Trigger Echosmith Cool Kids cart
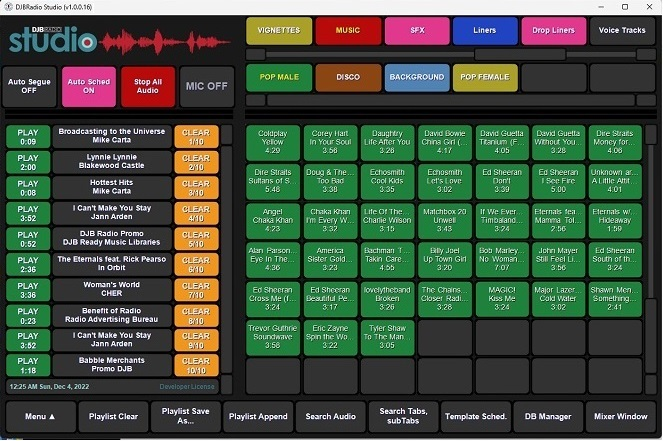This screenshot has width=663, height=441. [x=387, y=181]
